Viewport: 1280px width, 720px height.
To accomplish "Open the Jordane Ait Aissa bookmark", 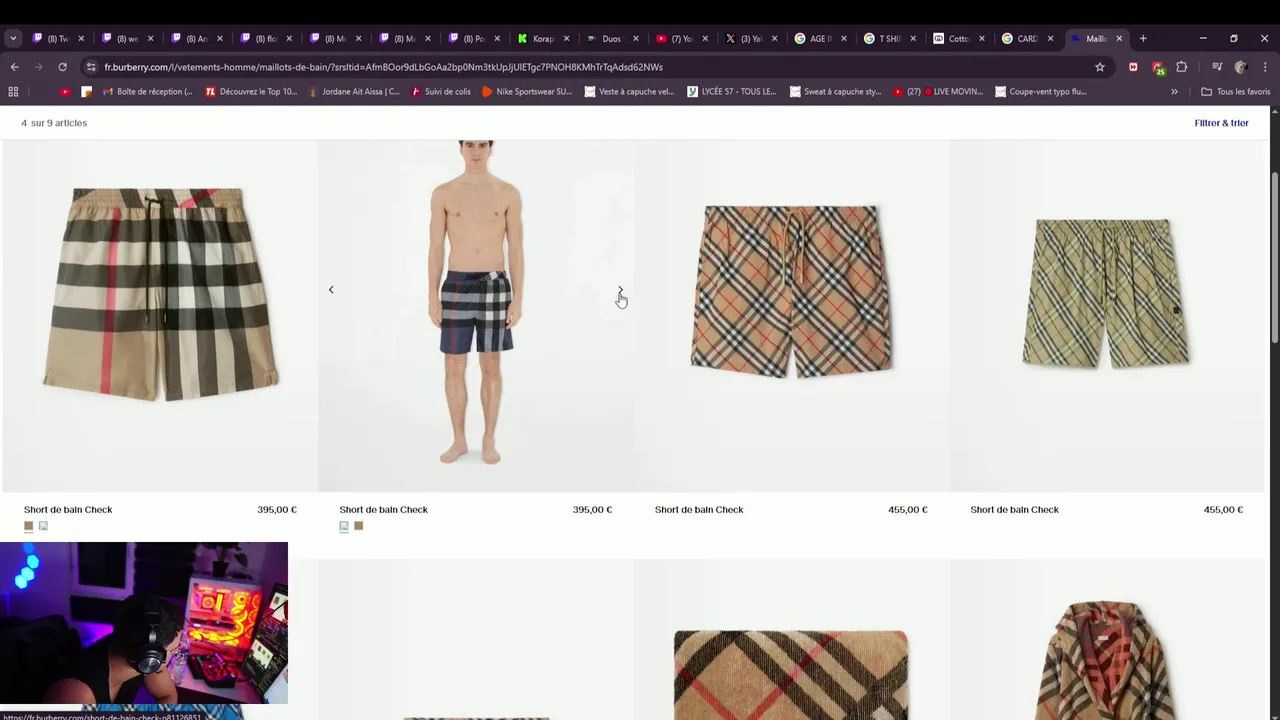I will pyautogui.click(x=354, y=92).
